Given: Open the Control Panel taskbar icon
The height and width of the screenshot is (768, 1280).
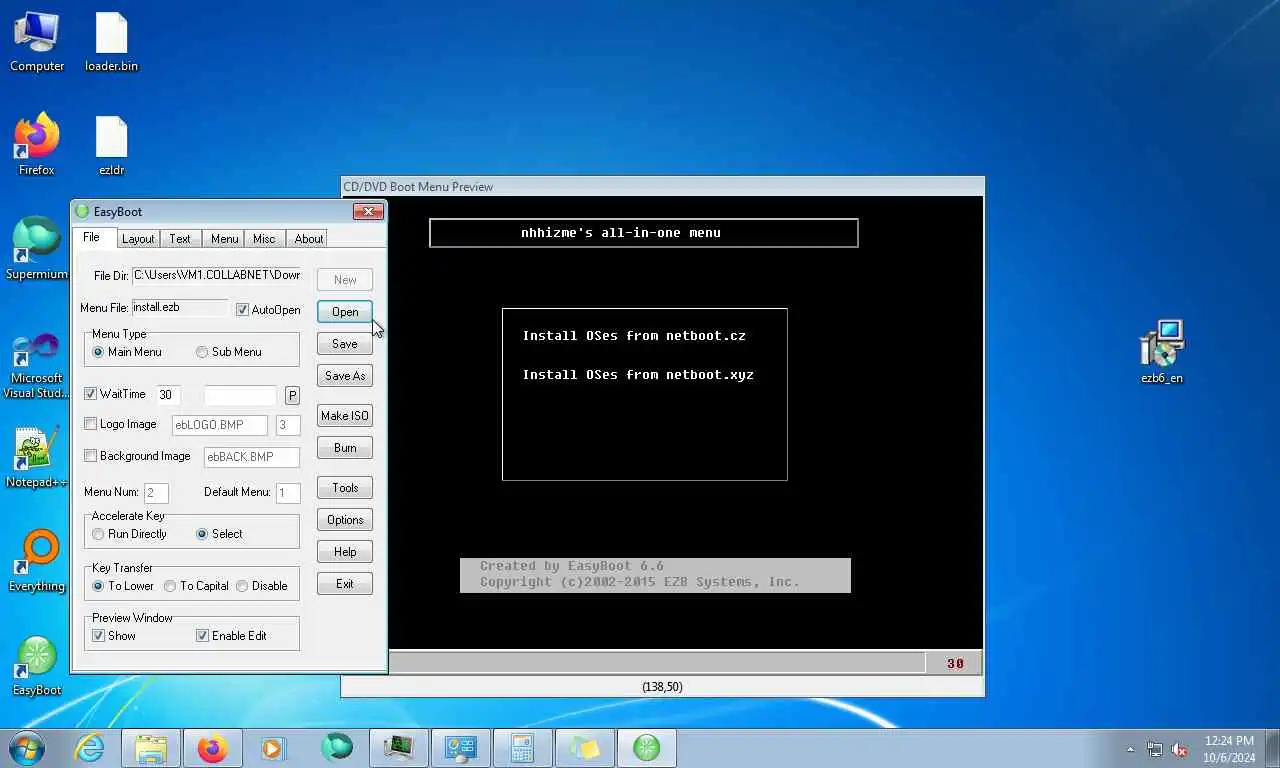Looking at the screenshot, I should (461, 748).
